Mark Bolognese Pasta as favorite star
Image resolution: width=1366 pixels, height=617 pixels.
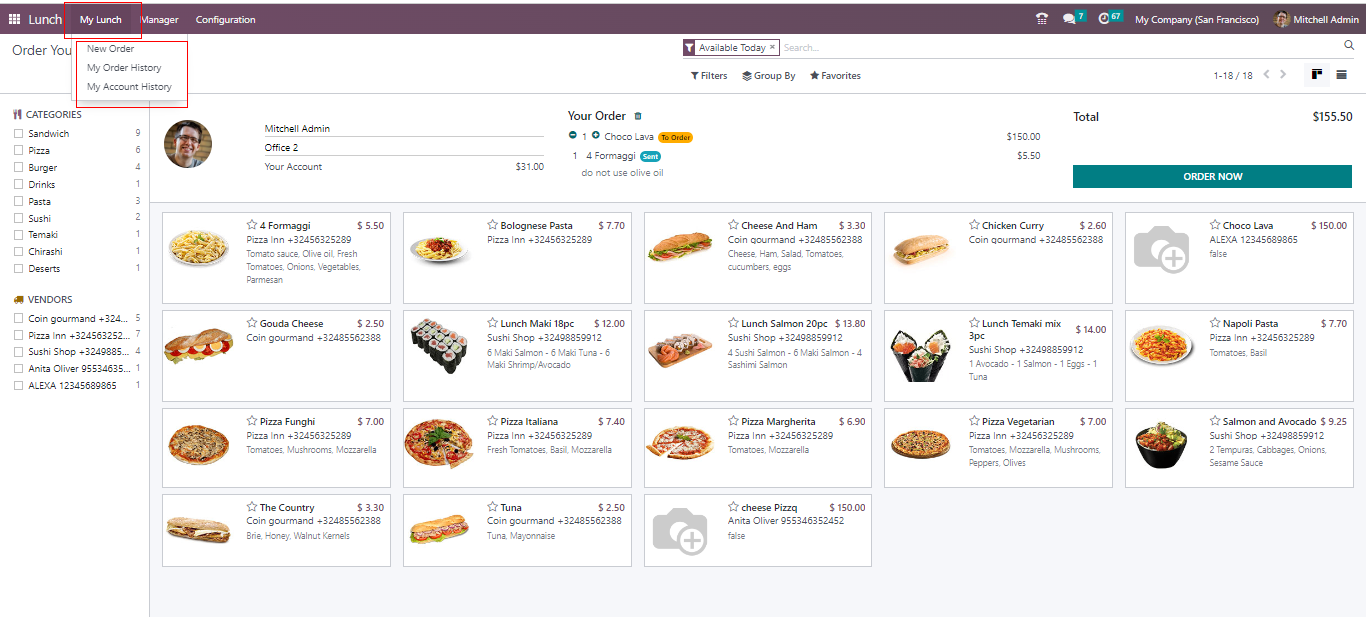click(493, 226)
